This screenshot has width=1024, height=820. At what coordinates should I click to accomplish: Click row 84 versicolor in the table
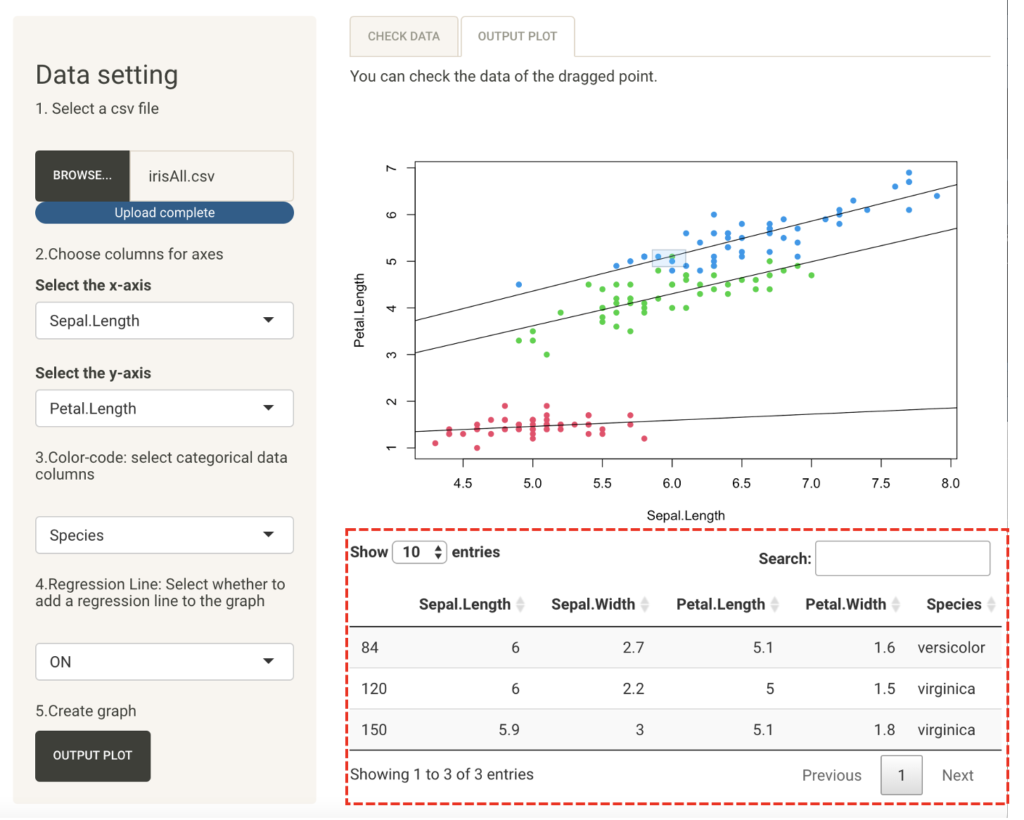675,647
